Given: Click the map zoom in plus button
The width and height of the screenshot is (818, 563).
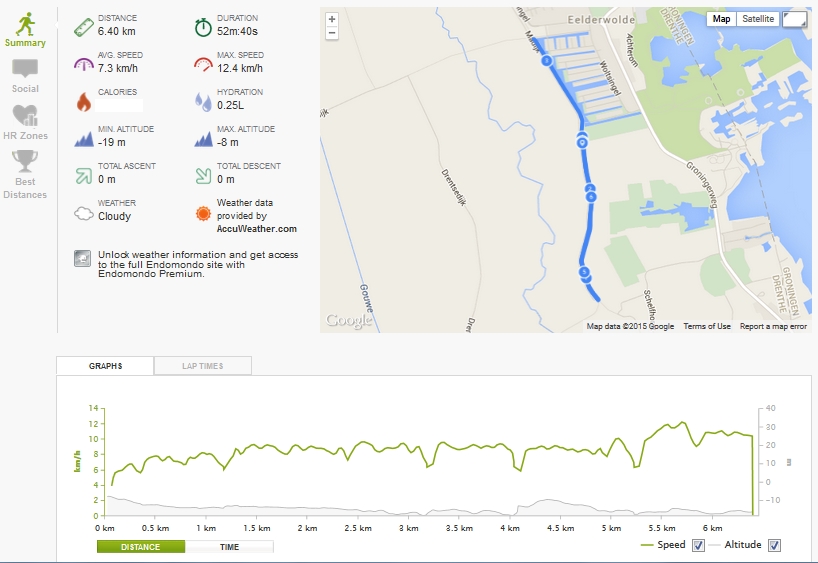Looking at the screenshot, I should pyautogui.click(x=332, y=19).
